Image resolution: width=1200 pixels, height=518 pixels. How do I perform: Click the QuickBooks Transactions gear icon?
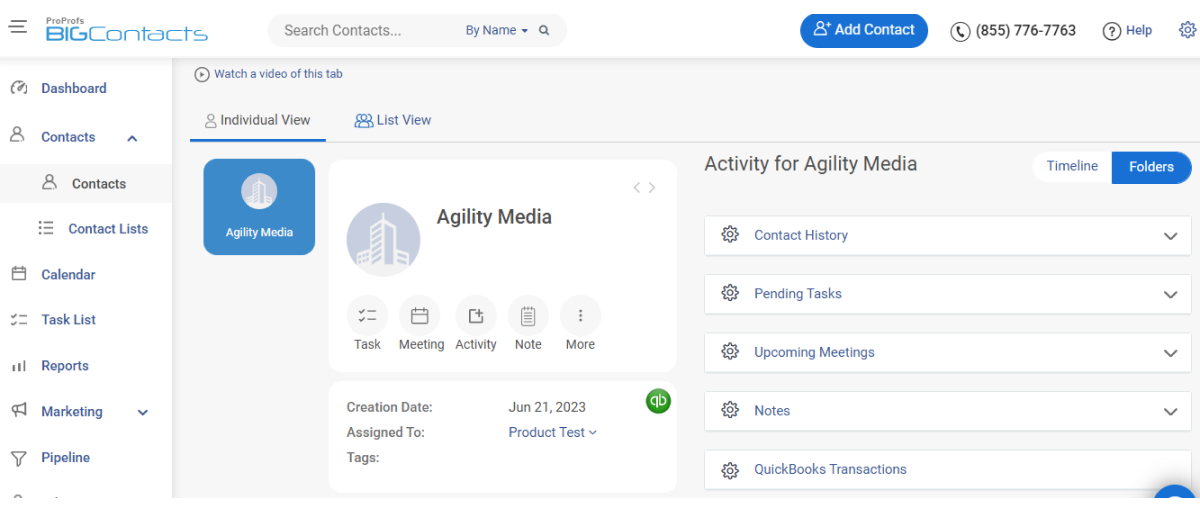coord(730,470)
